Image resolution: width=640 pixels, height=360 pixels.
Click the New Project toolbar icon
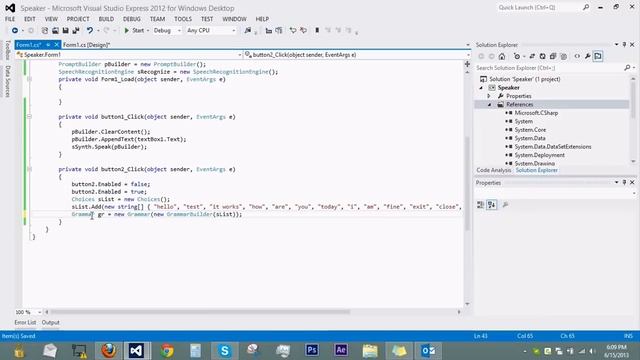point(44,31)
